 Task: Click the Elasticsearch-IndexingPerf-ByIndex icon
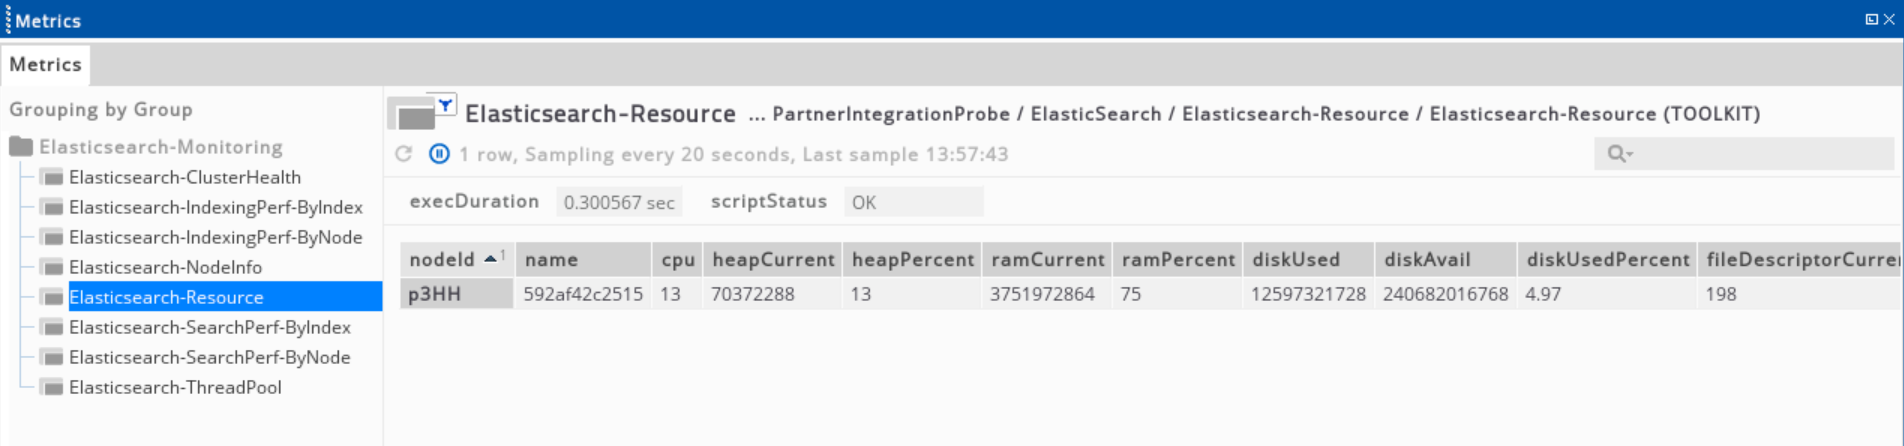[x=53, y=207]
